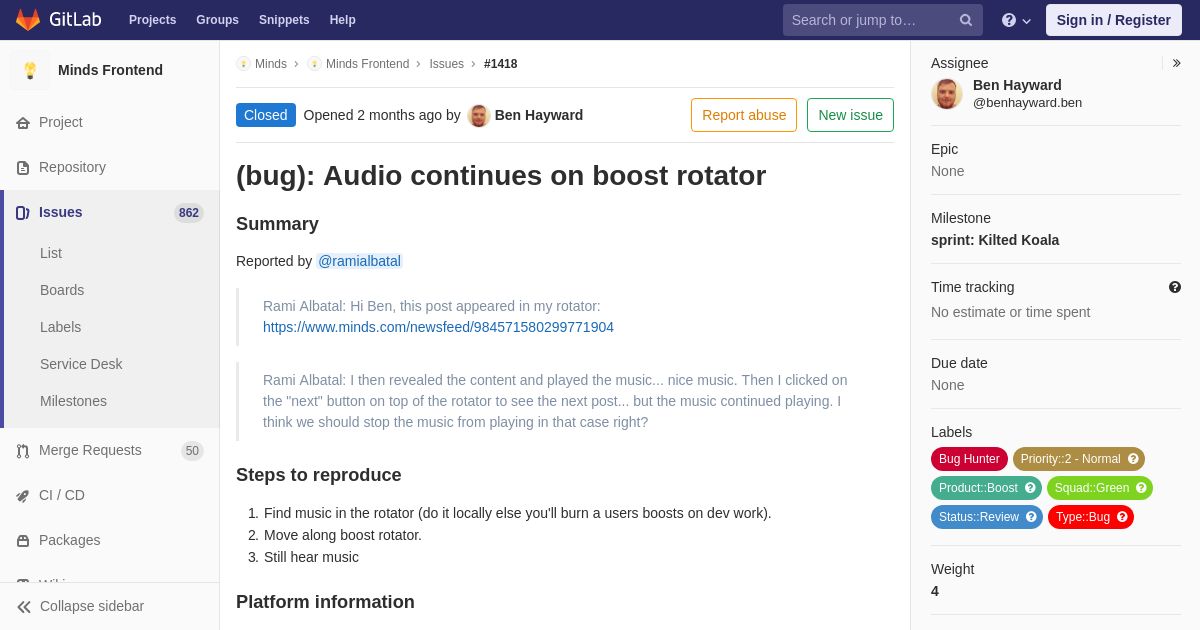Open the minds.com newsfeed link
Viewport: 1200px width, 630px height.
pyautogui.click(x=438, y=327)
